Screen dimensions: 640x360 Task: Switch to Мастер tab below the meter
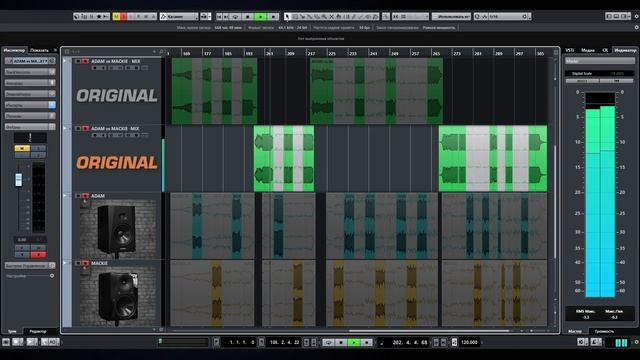click(575, 331)
